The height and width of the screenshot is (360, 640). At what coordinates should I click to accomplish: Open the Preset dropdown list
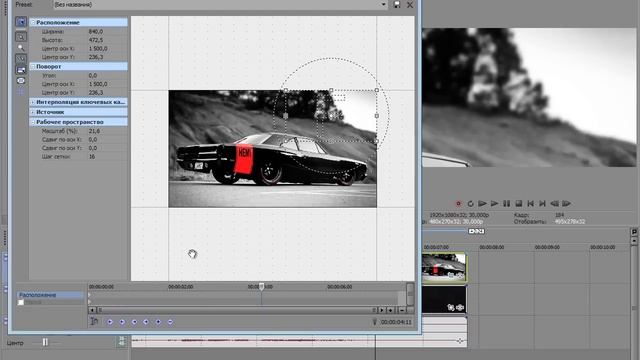click(383, 4)
